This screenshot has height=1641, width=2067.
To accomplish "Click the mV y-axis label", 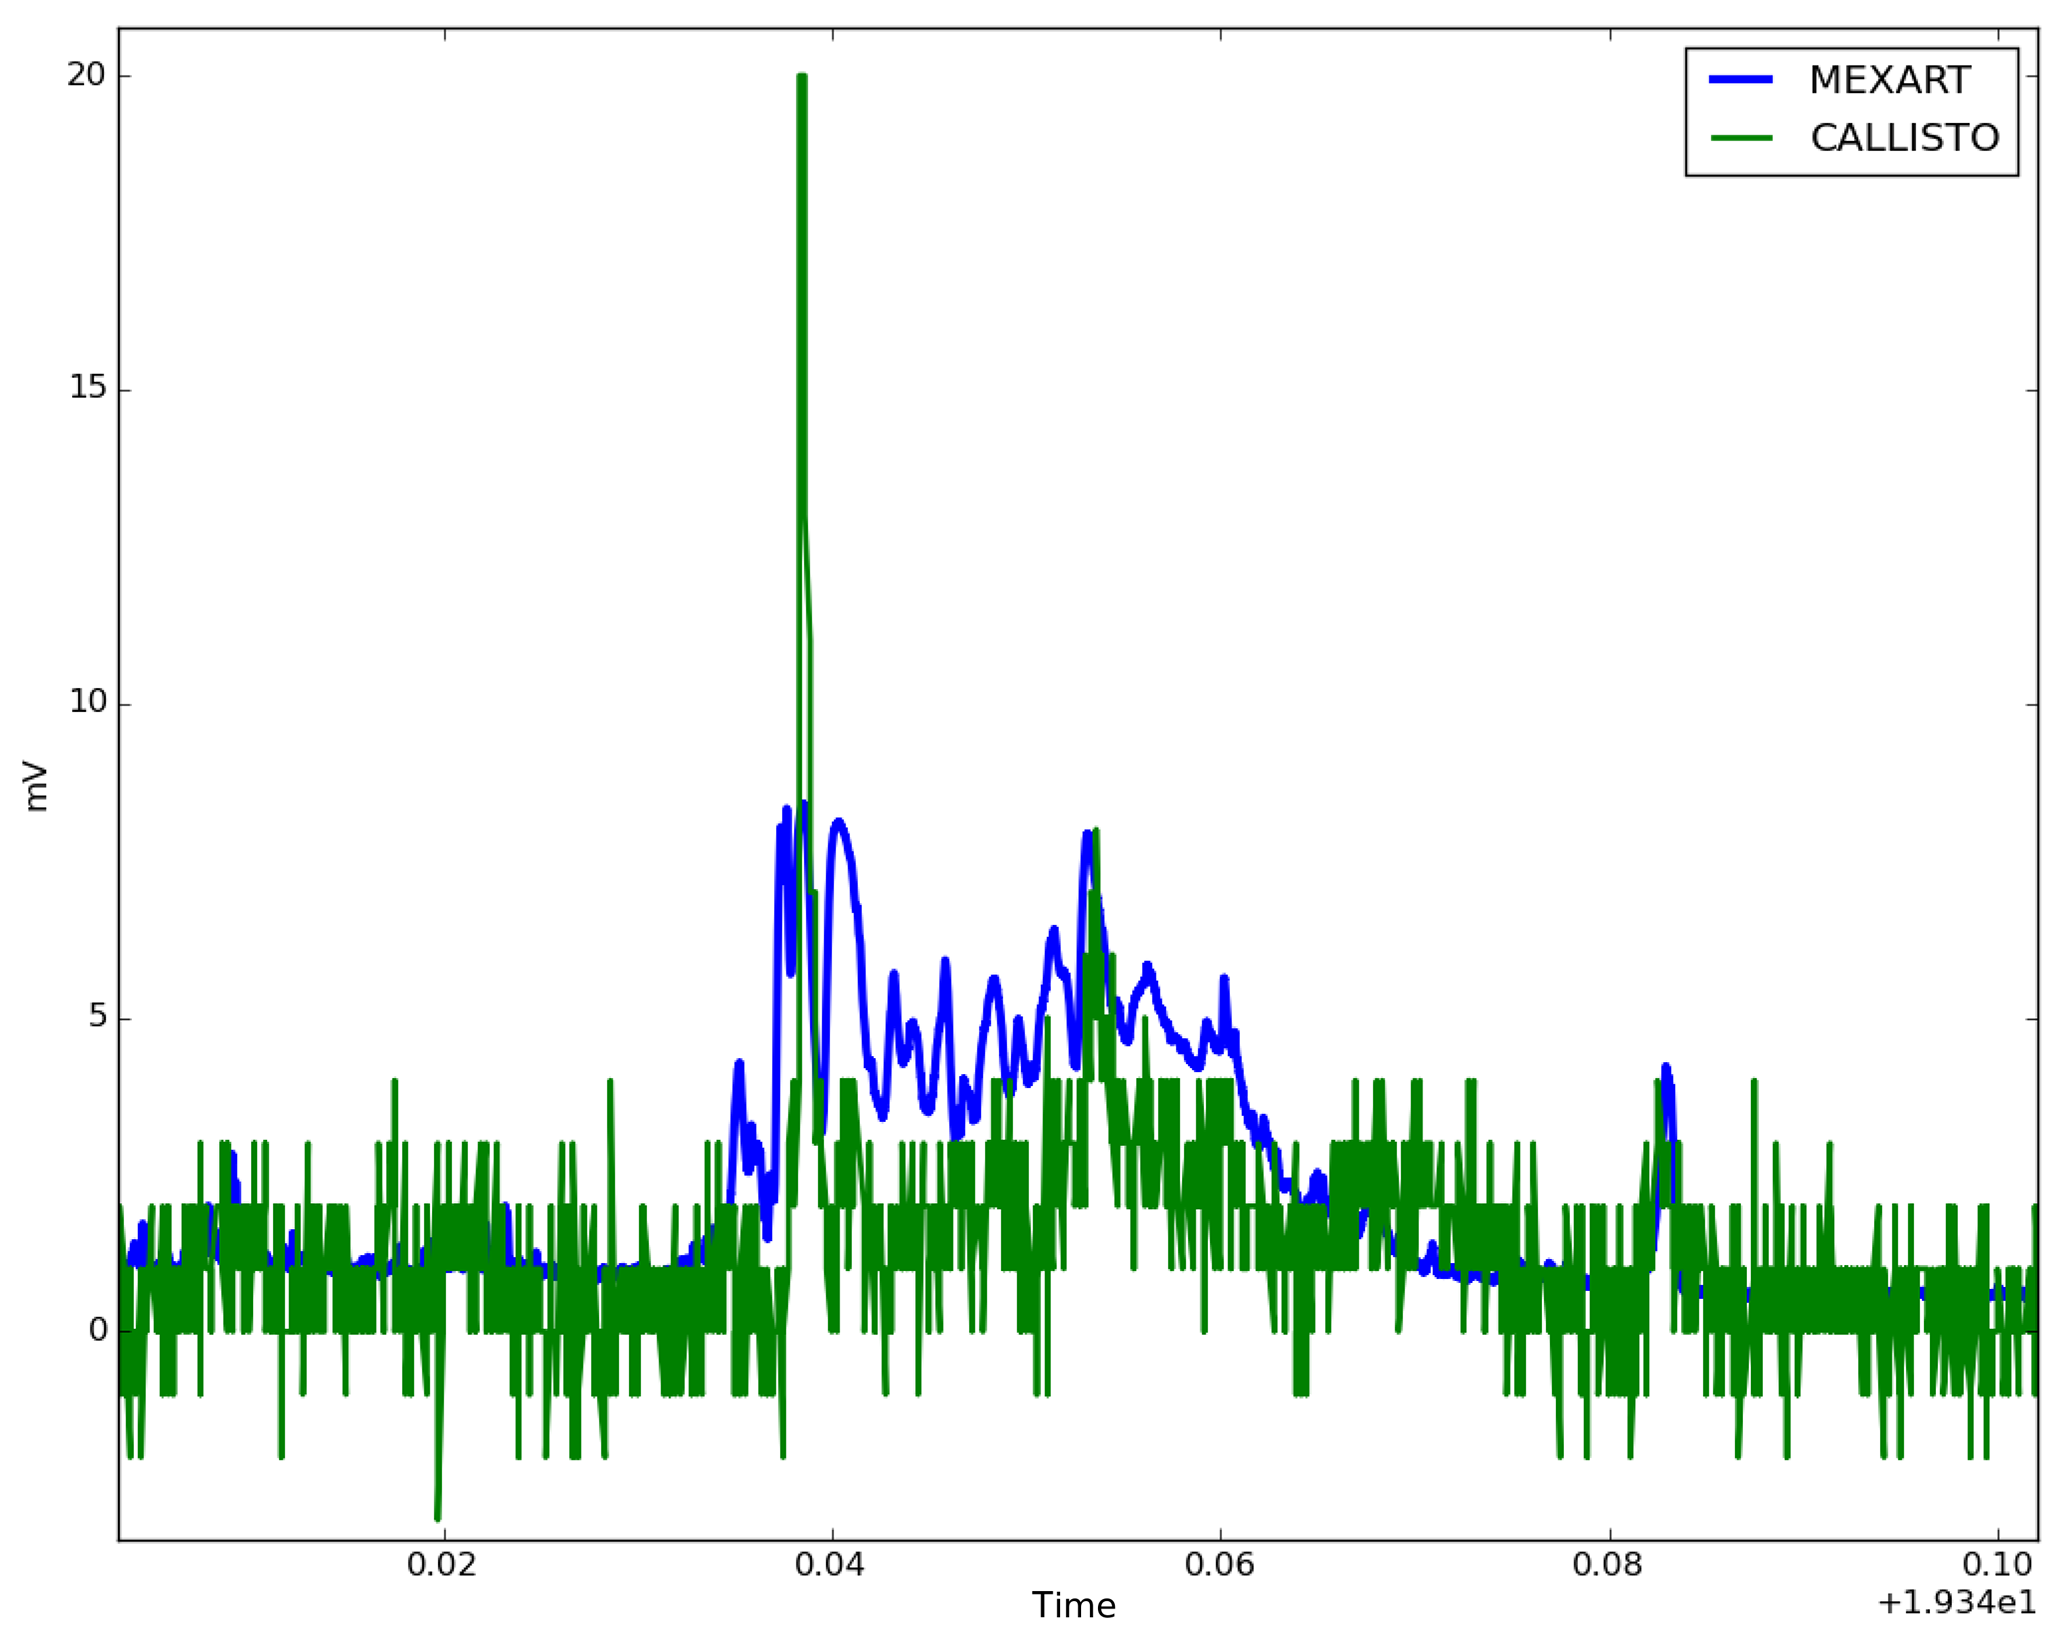I will click(36, 786).
